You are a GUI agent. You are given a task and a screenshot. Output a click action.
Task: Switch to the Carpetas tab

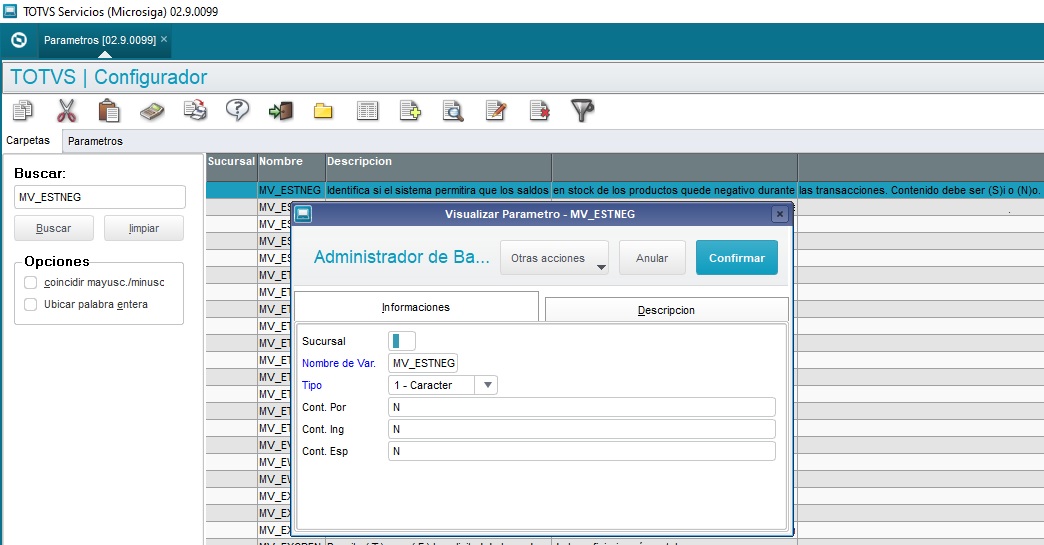point(28,140)
